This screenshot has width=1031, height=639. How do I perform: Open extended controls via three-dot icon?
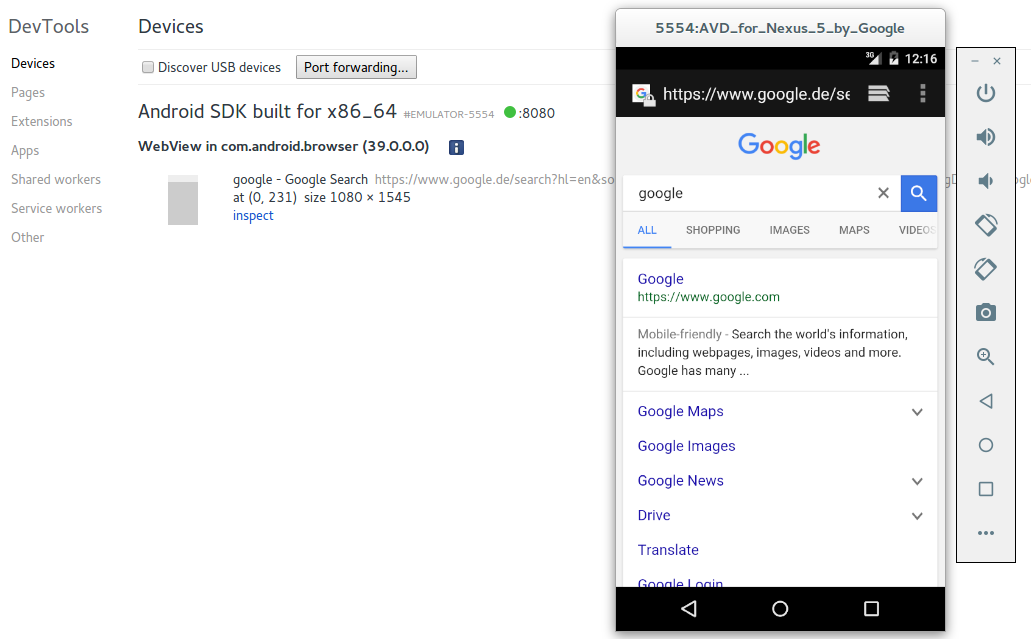pos(986,533)
